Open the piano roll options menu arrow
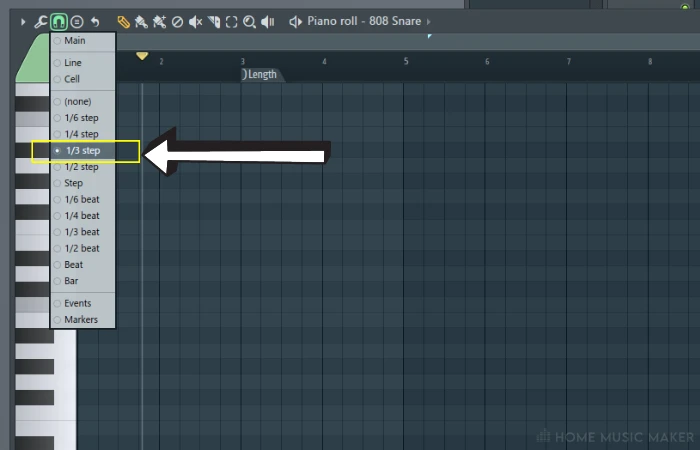The width and height of the screenshot is (700, 450). (23, 21)
